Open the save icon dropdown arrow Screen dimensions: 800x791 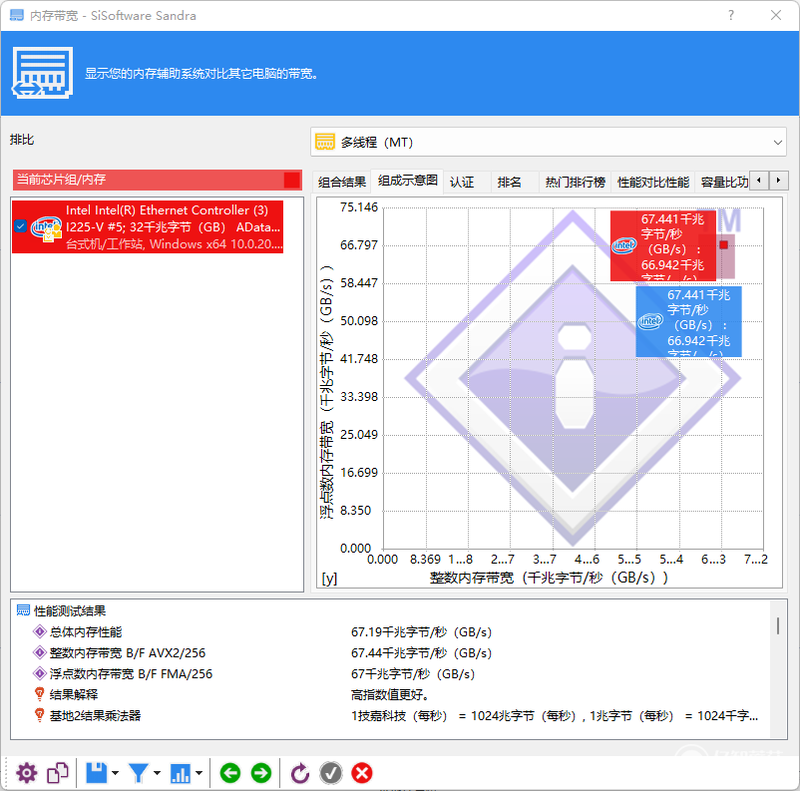[115, 773]
